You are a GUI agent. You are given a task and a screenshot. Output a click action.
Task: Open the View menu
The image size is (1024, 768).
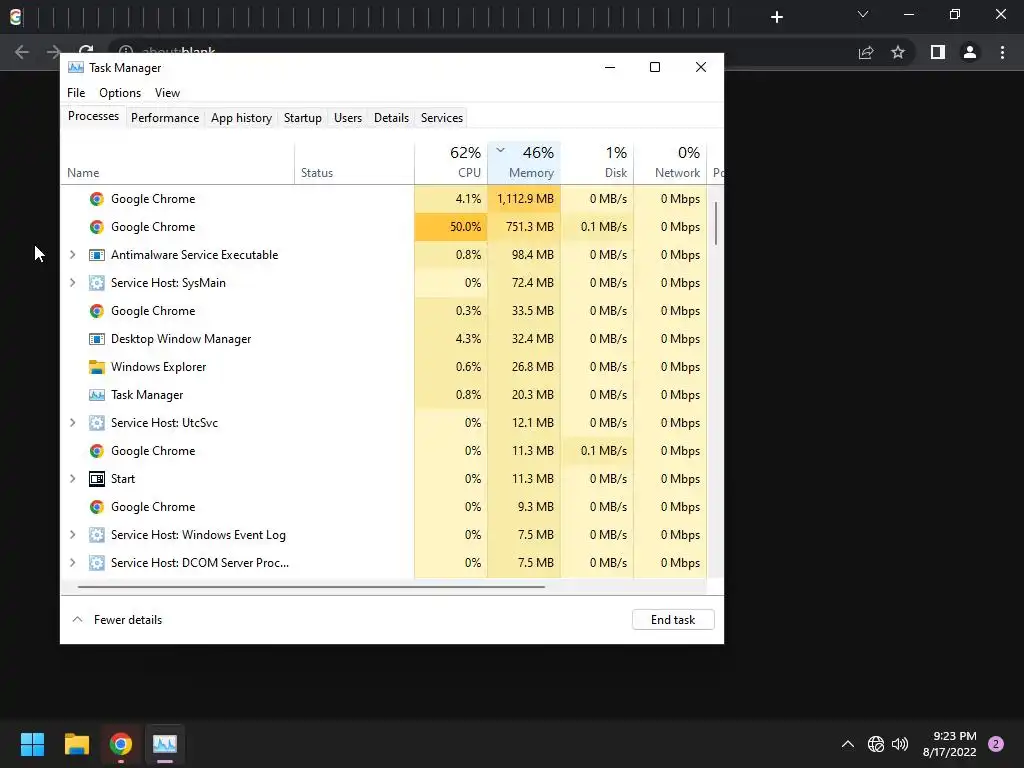pos(167,93)
